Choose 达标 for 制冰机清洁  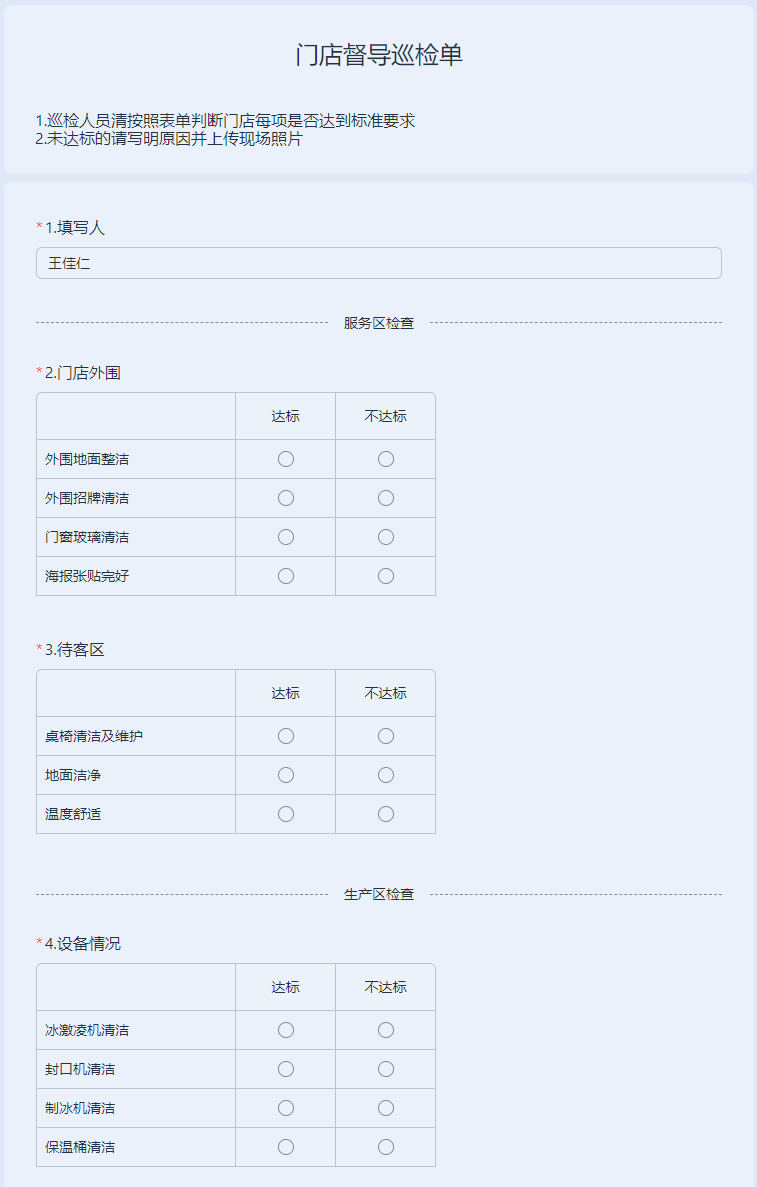tap(285, 1108)
